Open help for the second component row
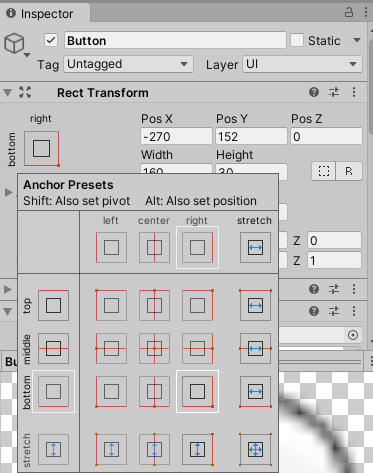Image resolution: width=373 pixels, height=473 pixels. point(314,289)
